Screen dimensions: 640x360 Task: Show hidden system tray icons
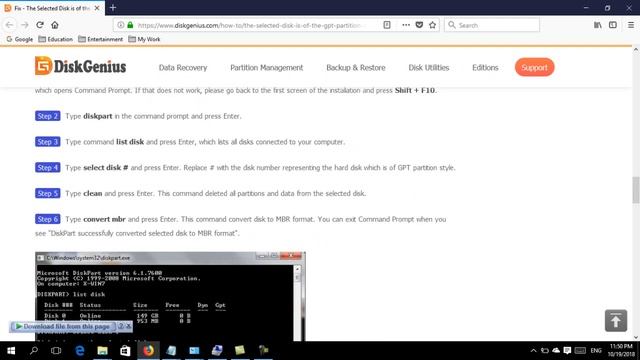(x=533, y=351)
